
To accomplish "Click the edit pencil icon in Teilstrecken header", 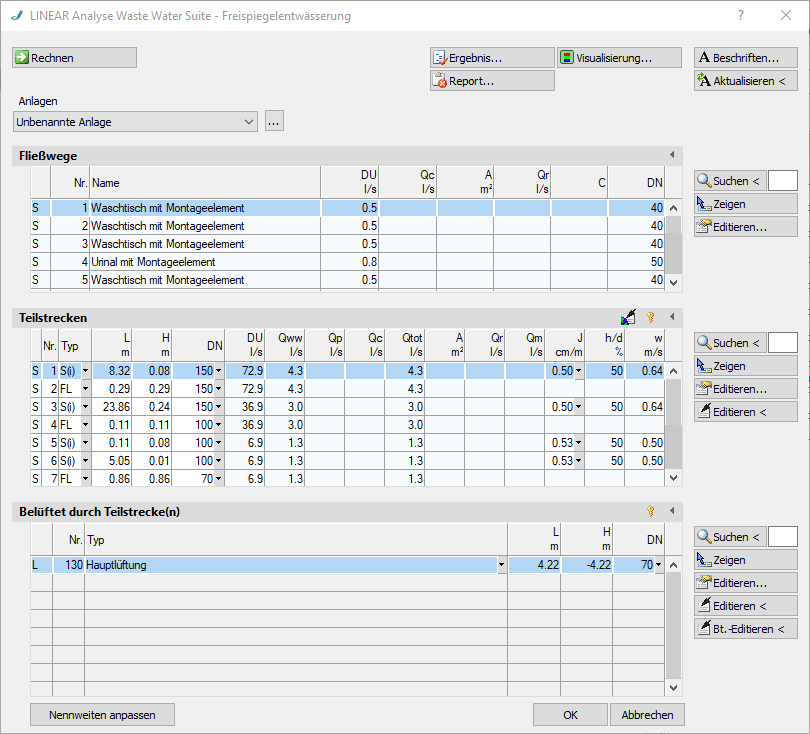I will tap(628, 317).
